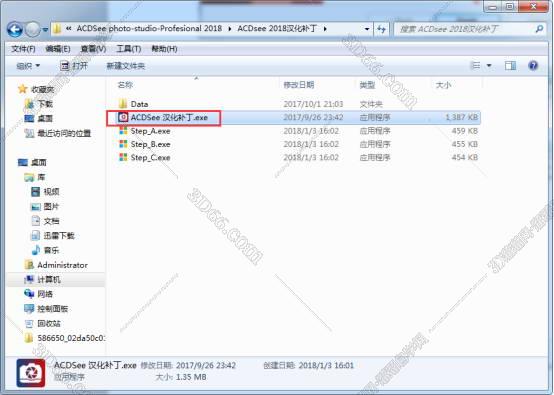The image size is (554, 395).
Task: Select the ACDSee 汉化补丁.exe file icon
Action: pyautogui.click(x=123, y=117)
